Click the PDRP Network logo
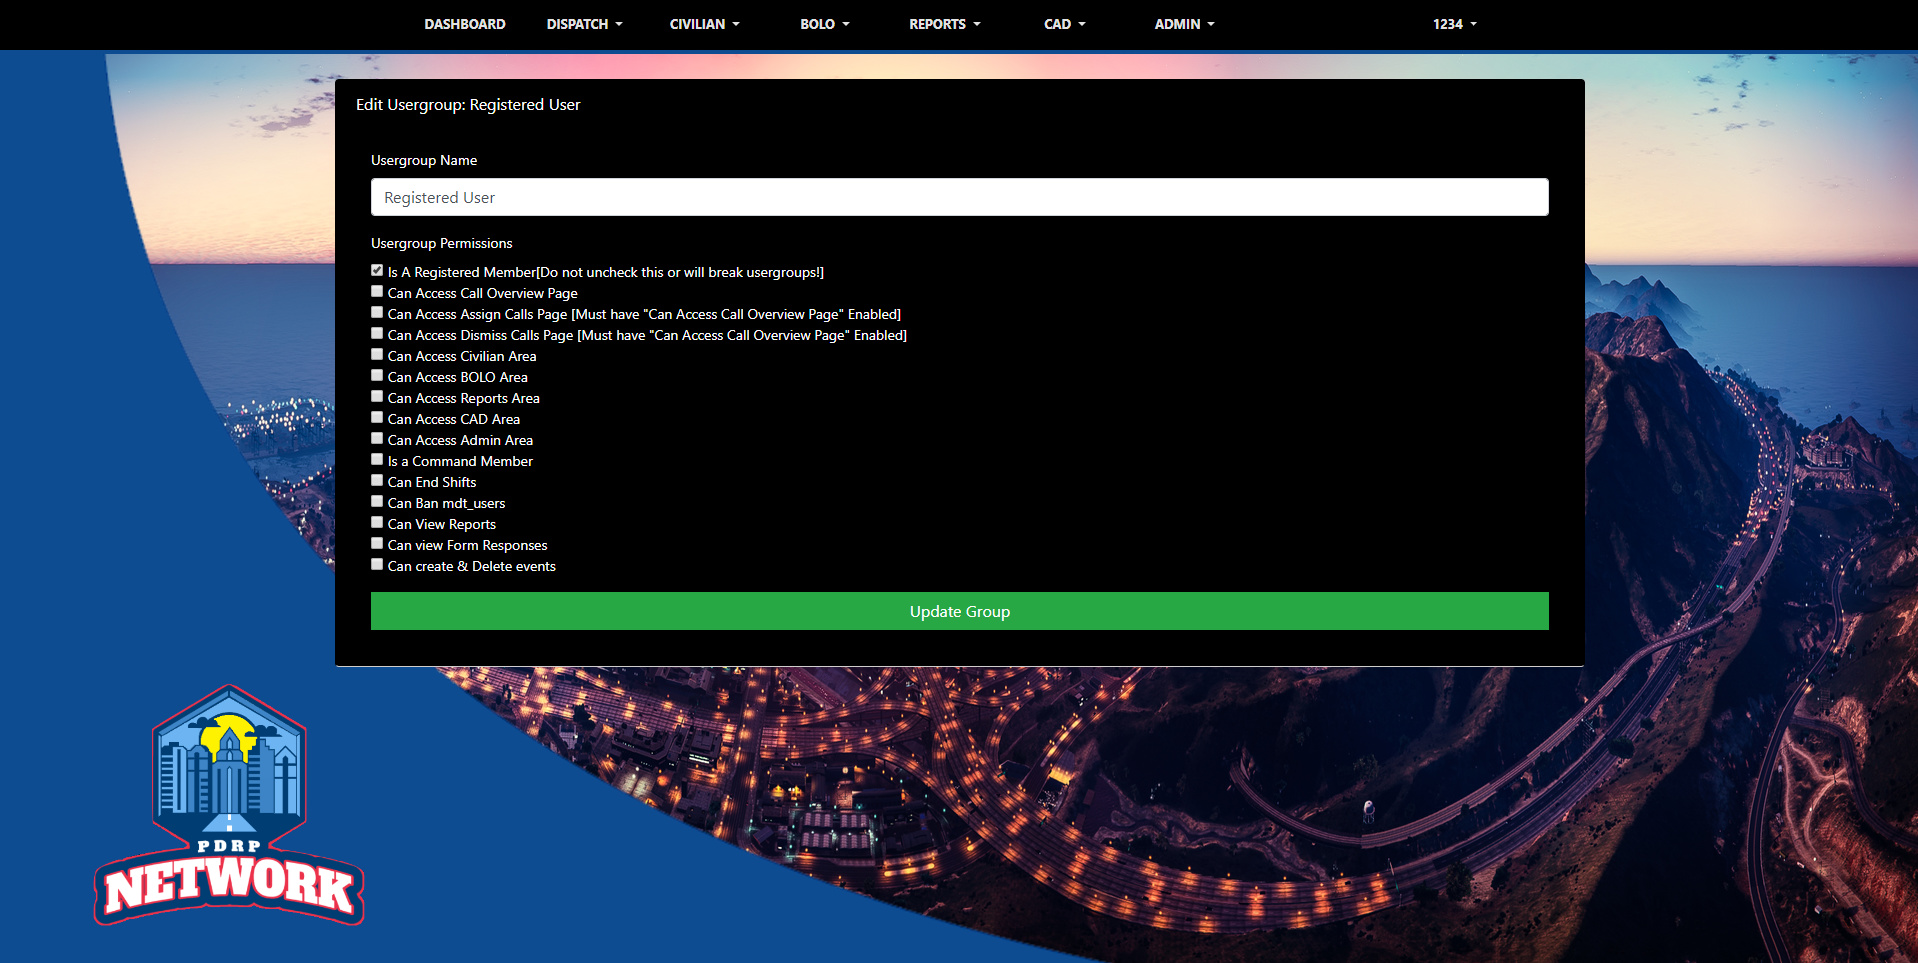The height and width of the screenshot is (963, 1918). click(x=229, y=805)
